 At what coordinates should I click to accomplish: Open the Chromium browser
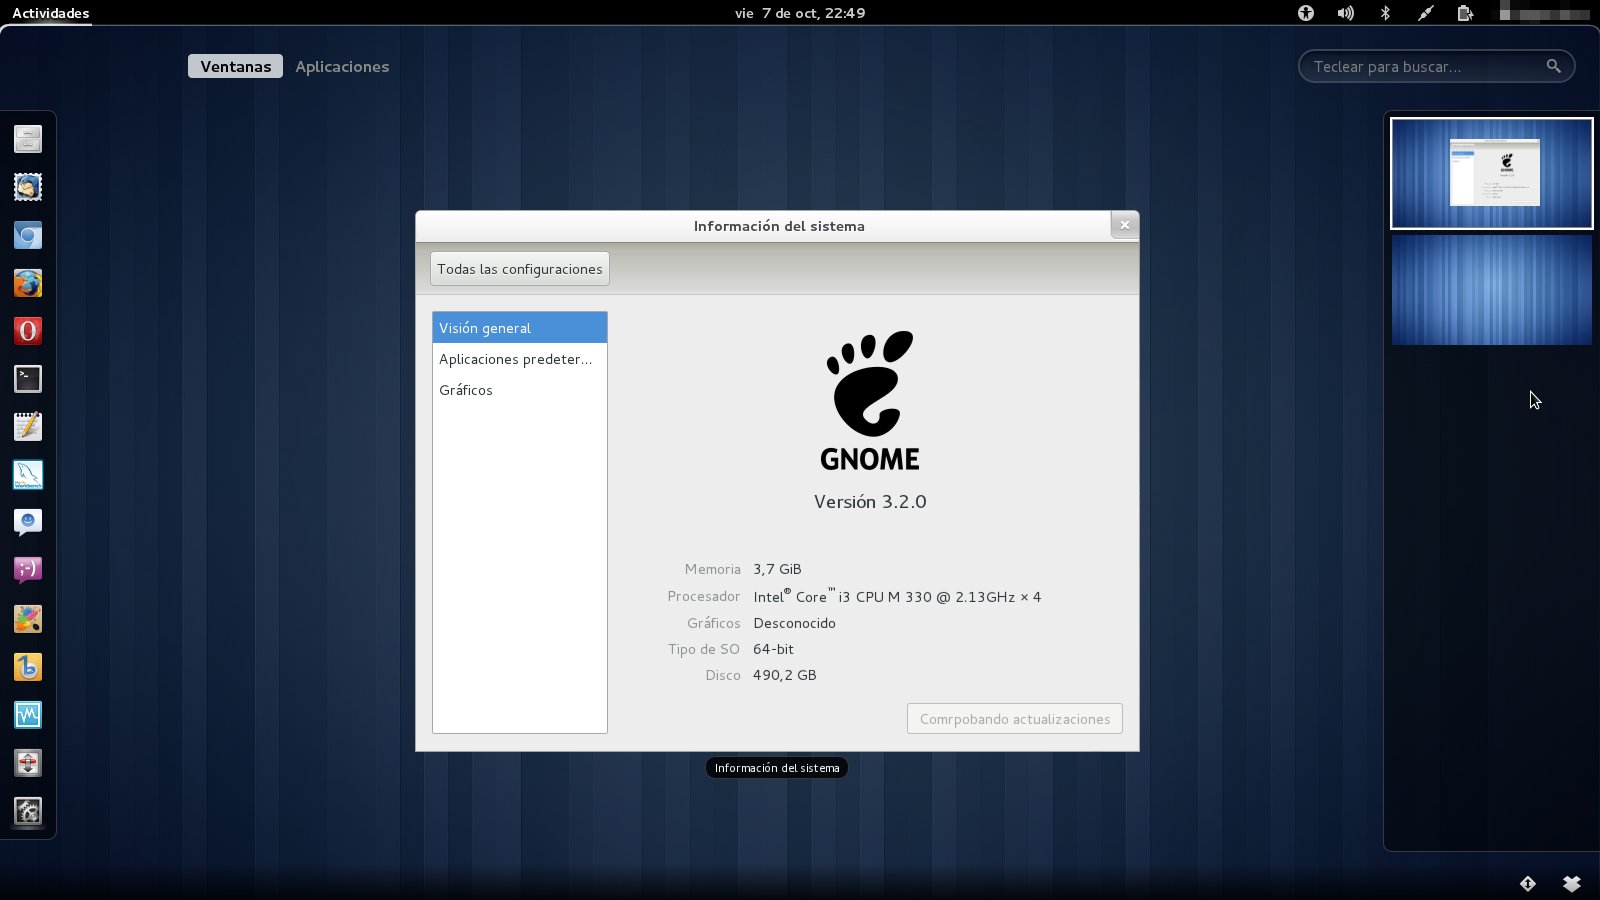click(26, 235)
